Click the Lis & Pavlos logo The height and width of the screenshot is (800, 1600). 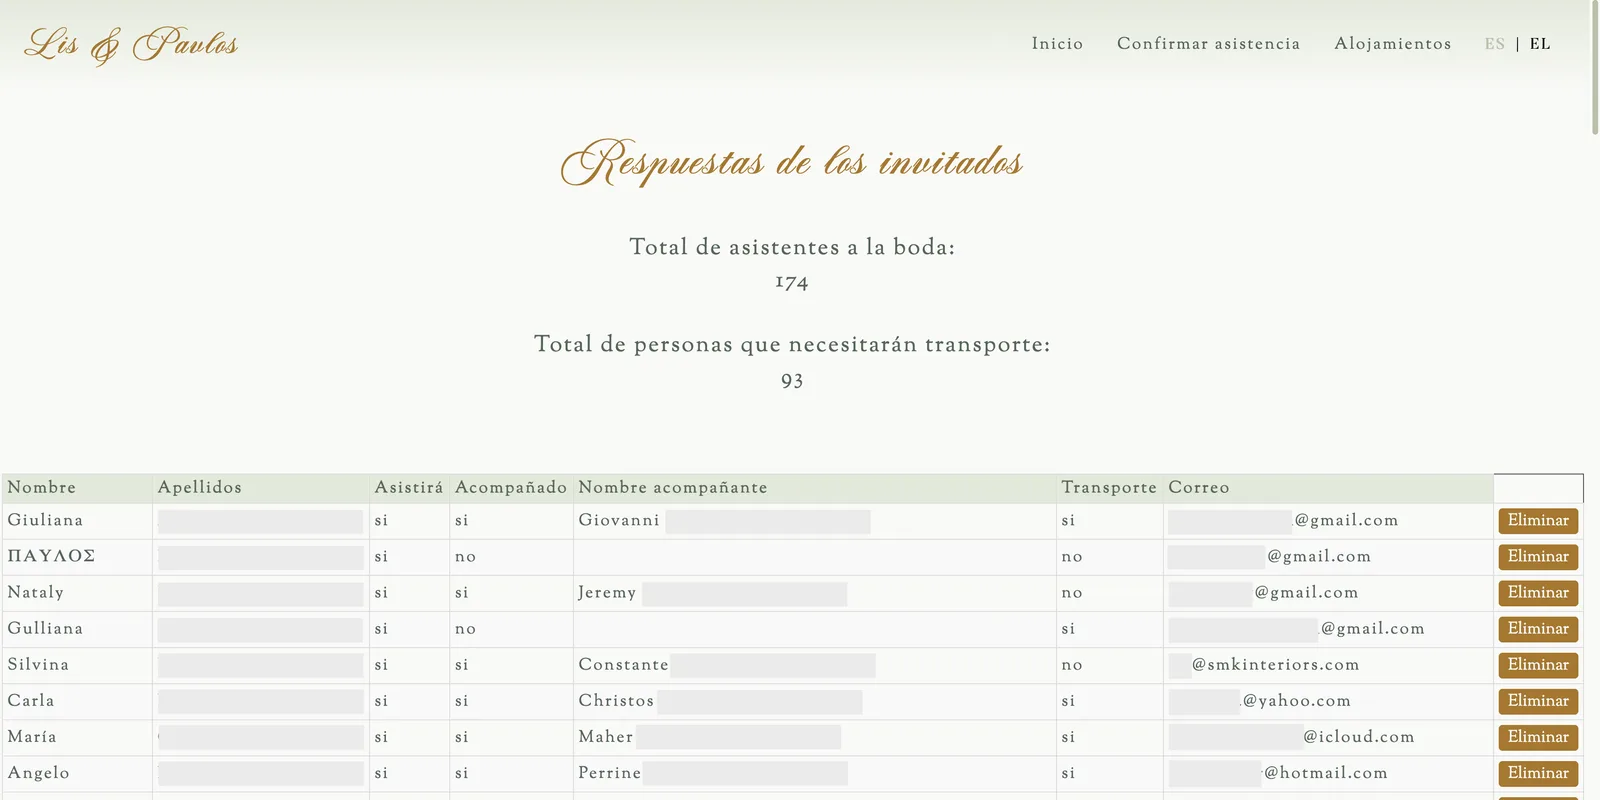(131, 45)
